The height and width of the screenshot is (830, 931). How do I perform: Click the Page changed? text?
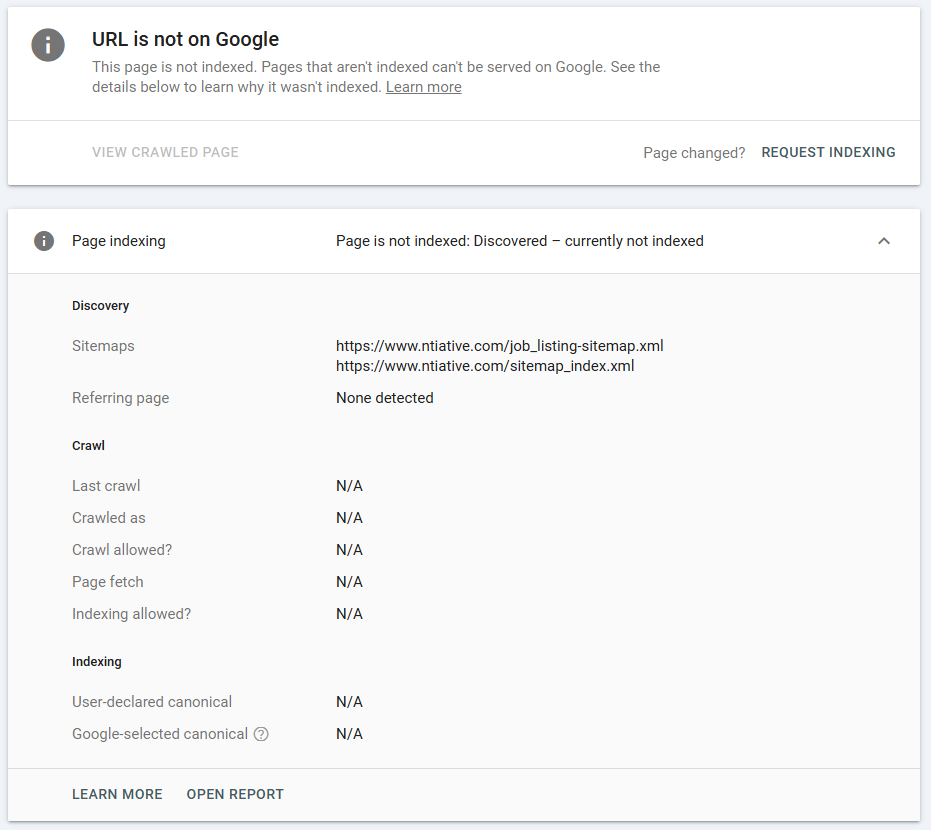tap(694, 153)
